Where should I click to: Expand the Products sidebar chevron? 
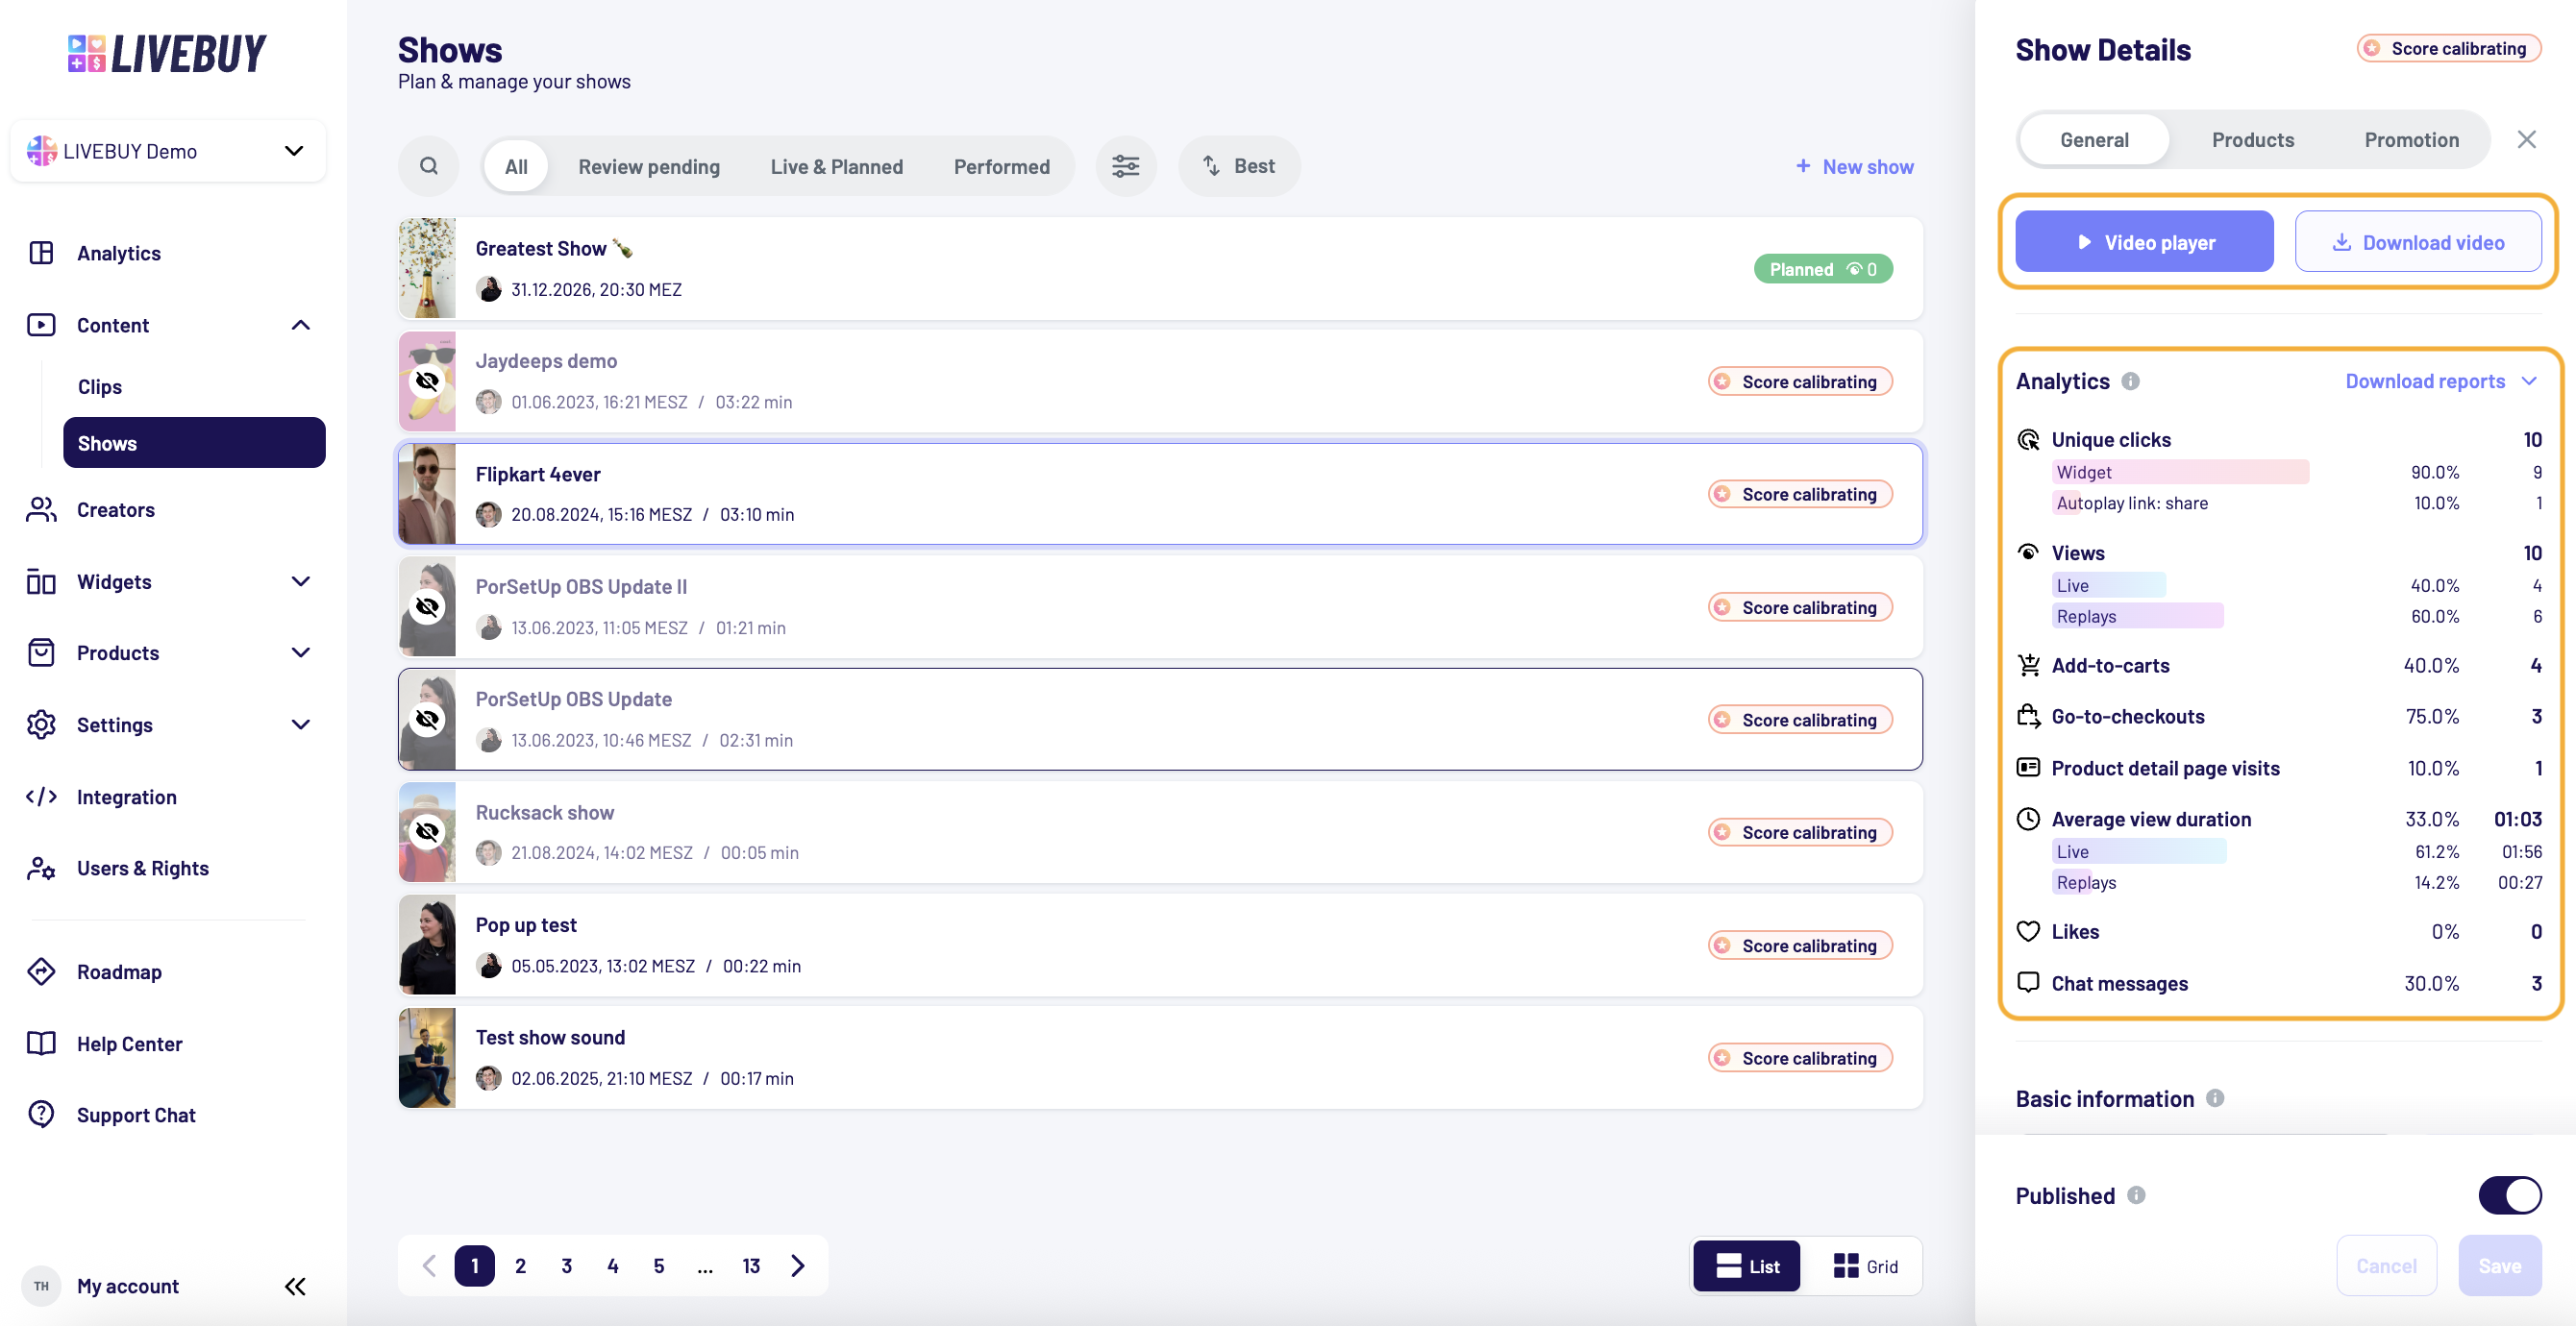click(x=300, y=653)
